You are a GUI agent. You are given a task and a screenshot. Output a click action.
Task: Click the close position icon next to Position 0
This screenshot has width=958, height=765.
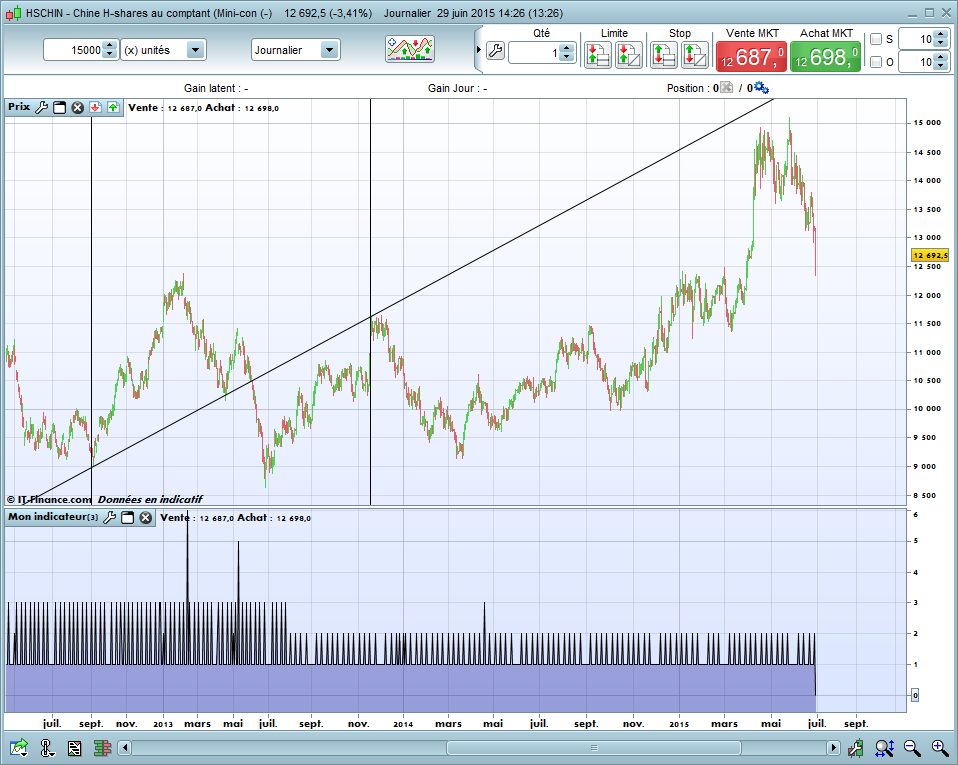click(726, 87)
